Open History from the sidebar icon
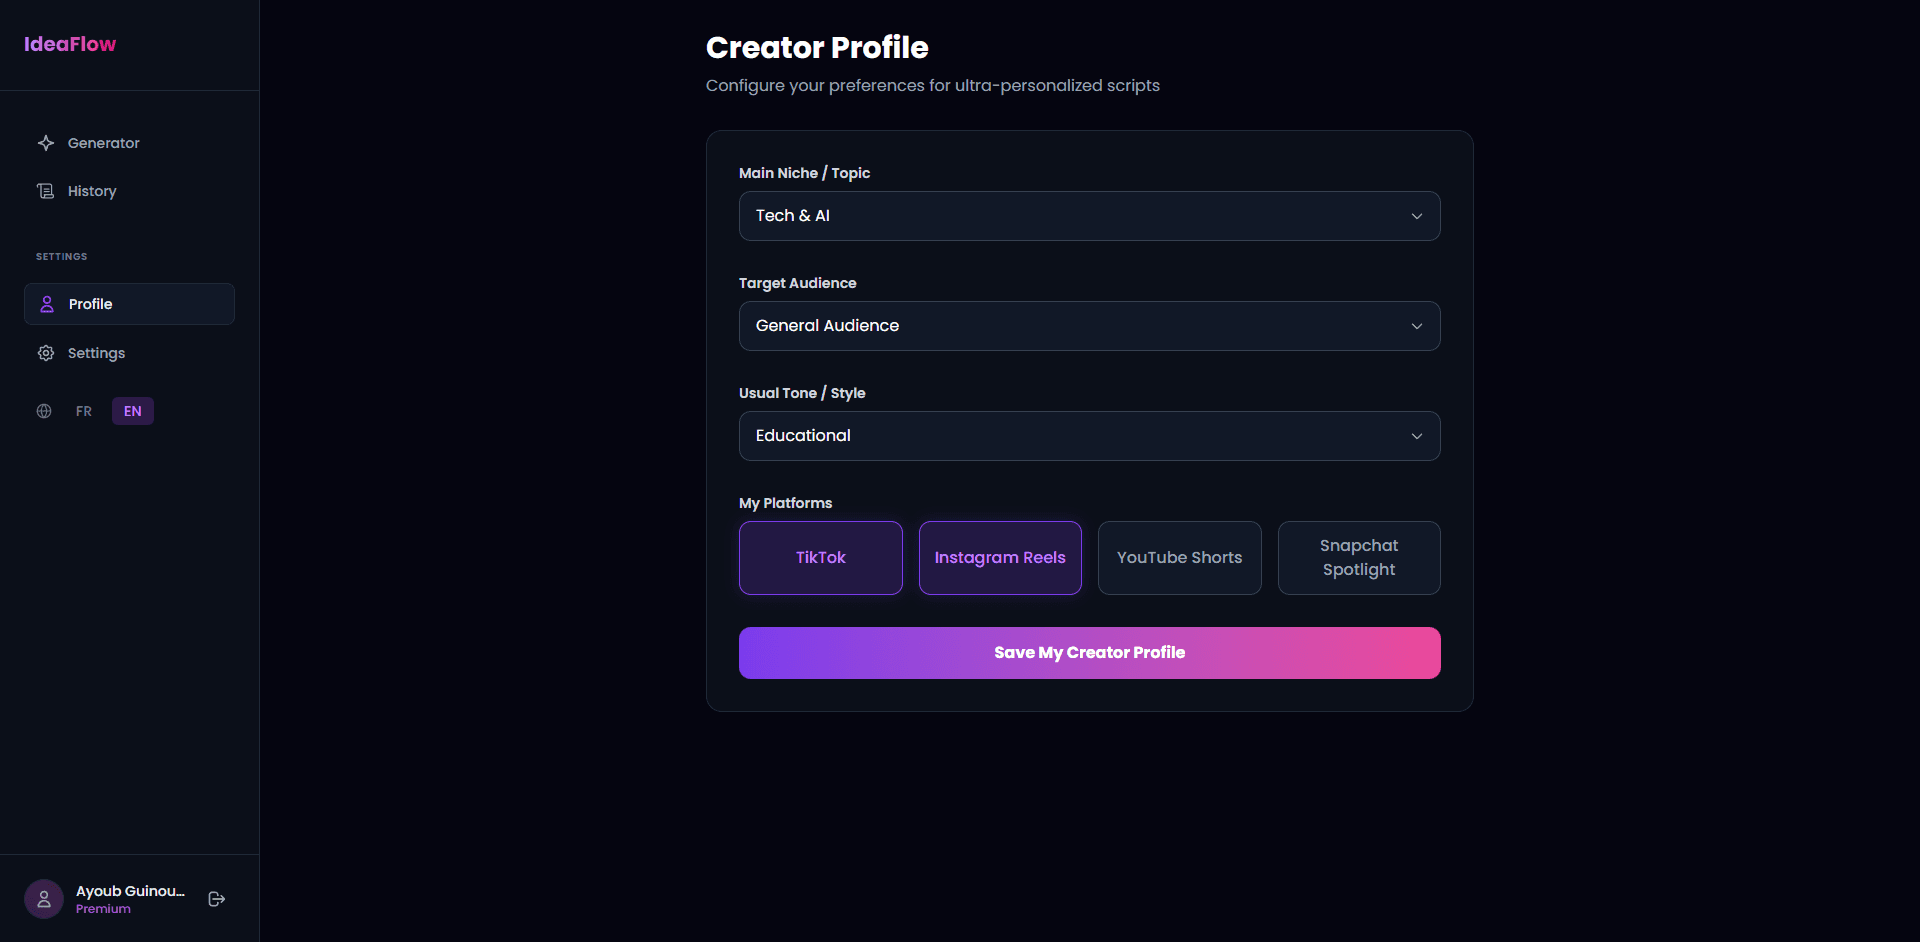Screen dimensions: 1920x942 point(46,191)
